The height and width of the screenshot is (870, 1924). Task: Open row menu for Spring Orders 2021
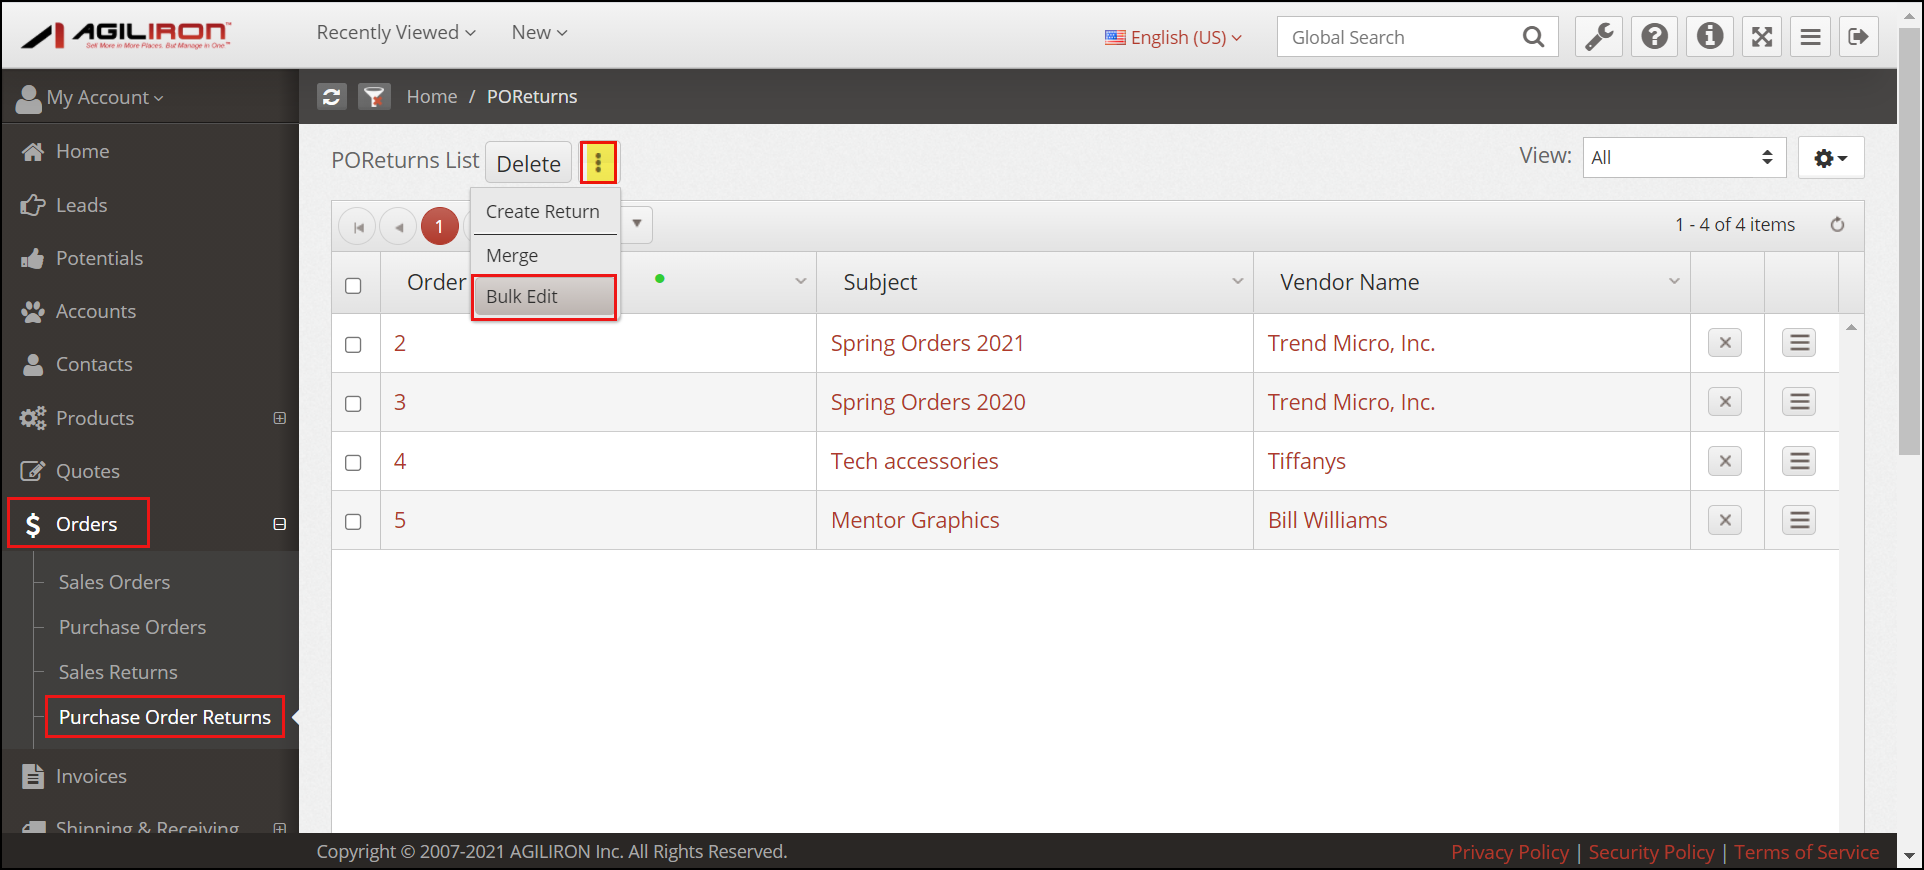1799,343
